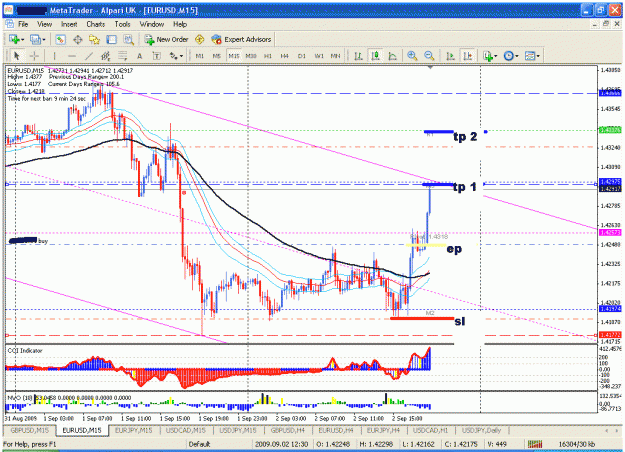Screen dimensions: 625x452
Task: Expand the New Chart dropdown arrow
Action: pyautogui.click(x=23, y=39)
